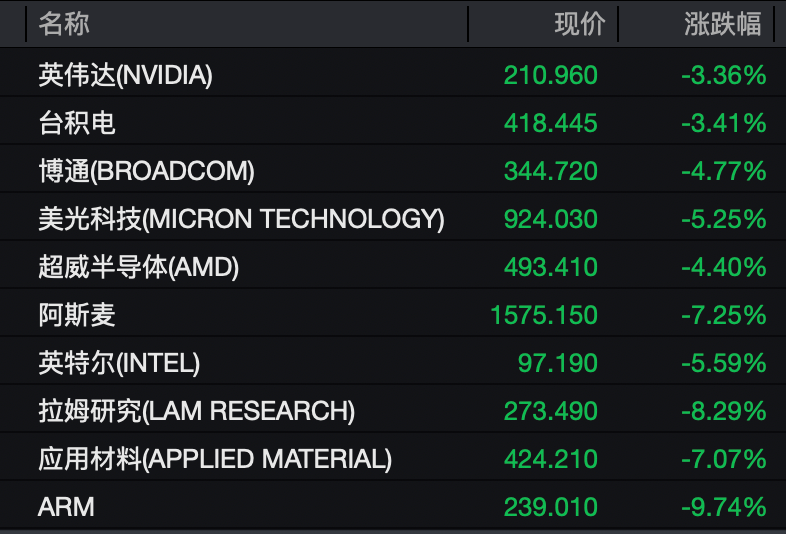Image resolution: width=786 pixels, height=534 pixels.
Task: Select the 博通(BROADCOM) stock name
Action: (146, 171)
